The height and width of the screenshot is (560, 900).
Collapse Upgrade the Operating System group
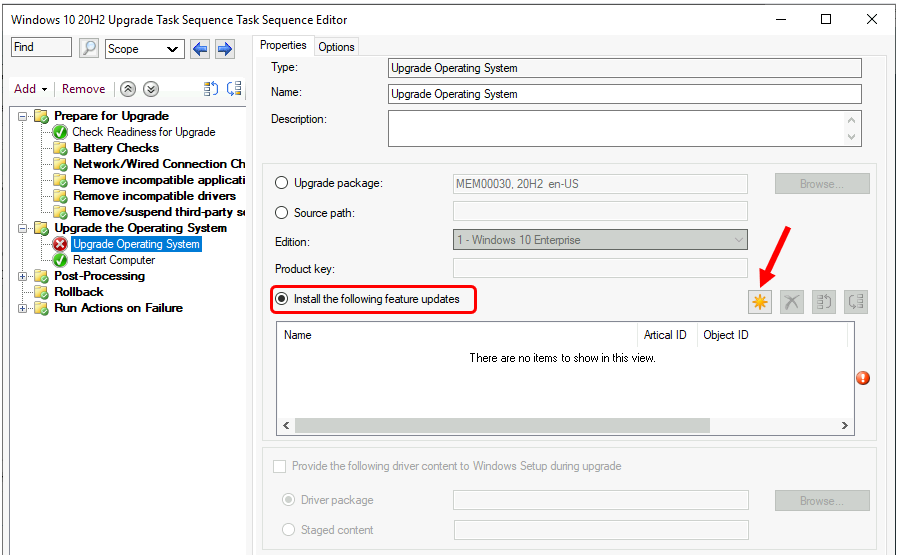click(22, 228)
